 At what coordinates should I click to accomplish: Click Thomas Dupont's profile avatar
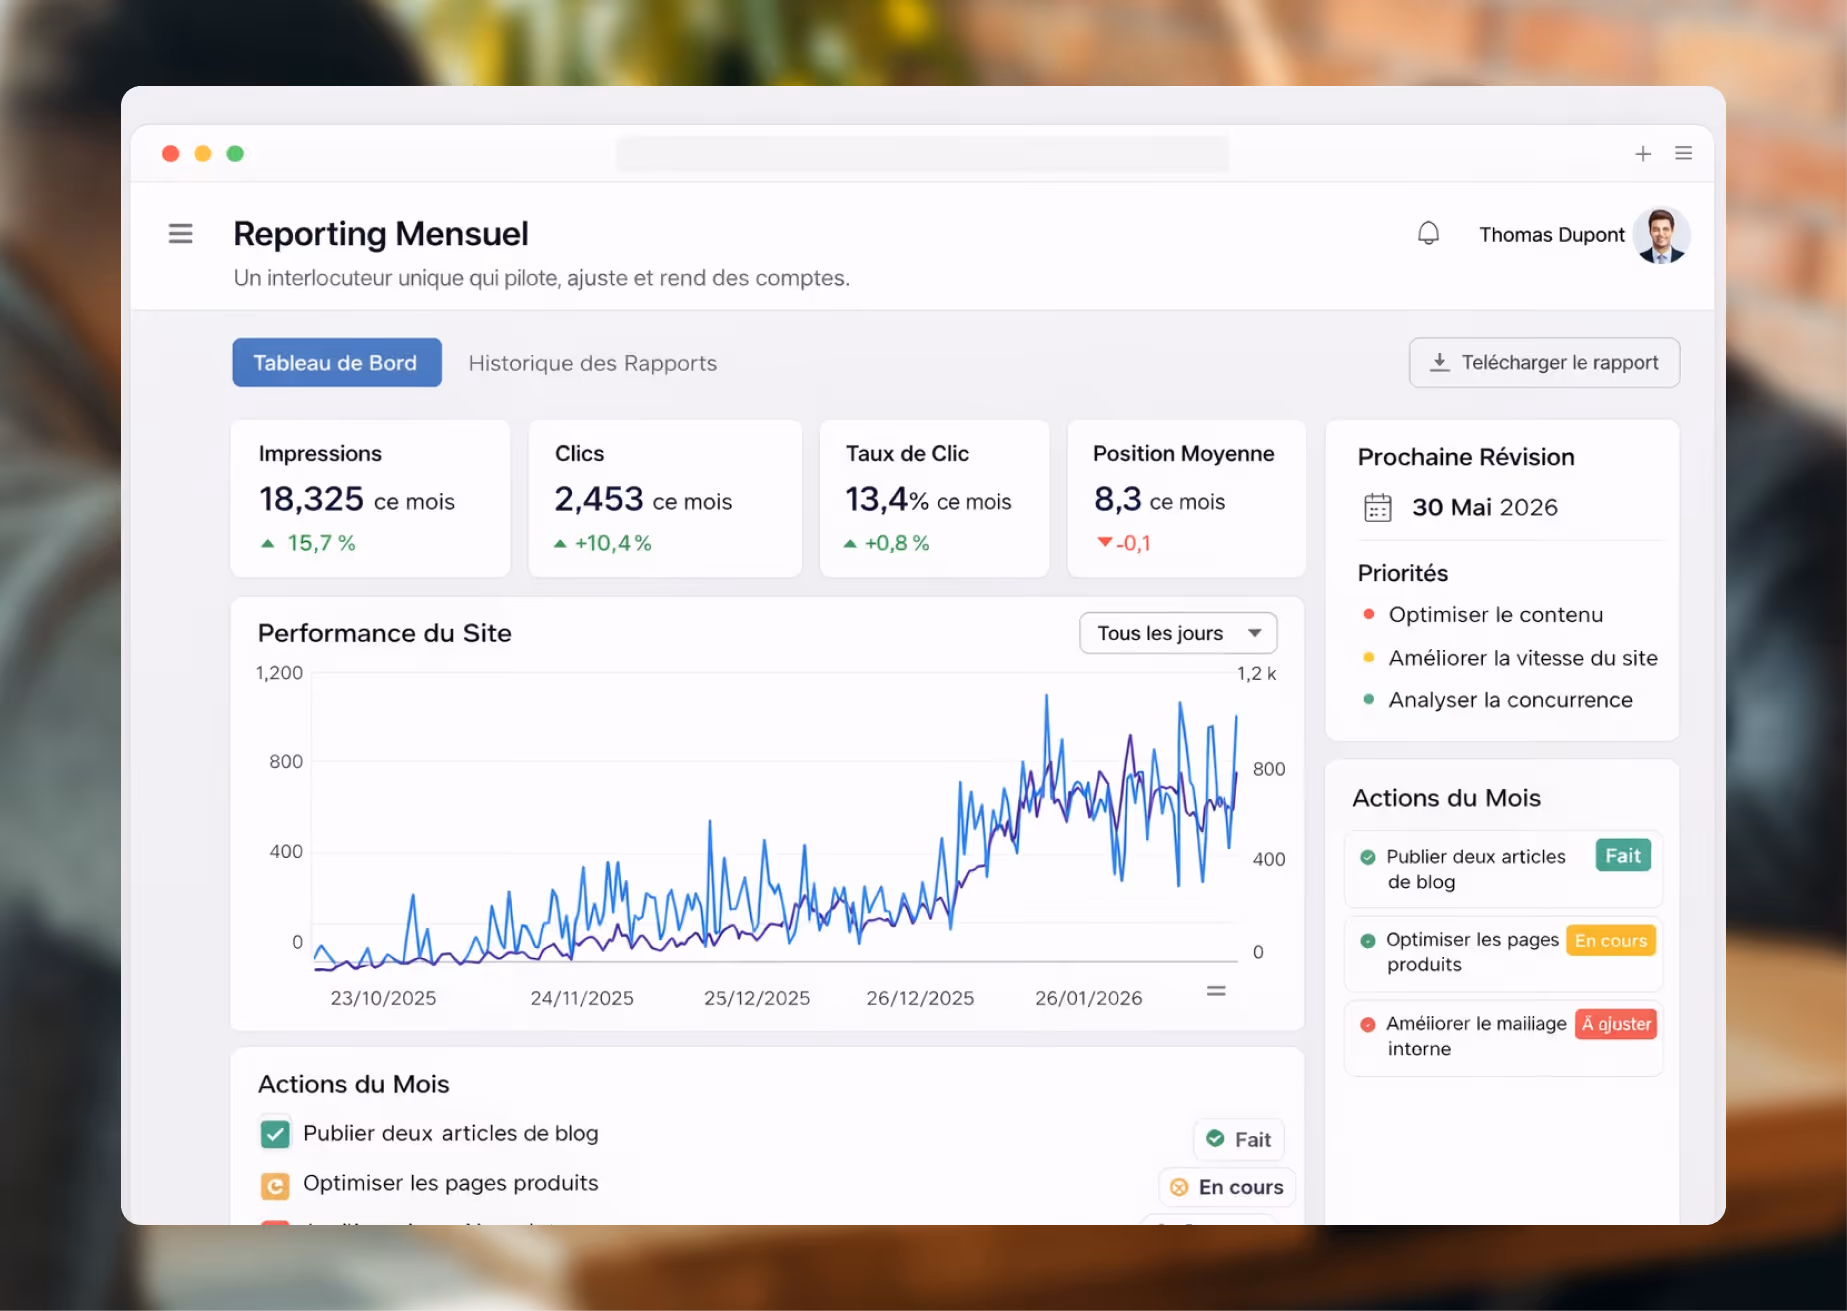[1661, 236]
